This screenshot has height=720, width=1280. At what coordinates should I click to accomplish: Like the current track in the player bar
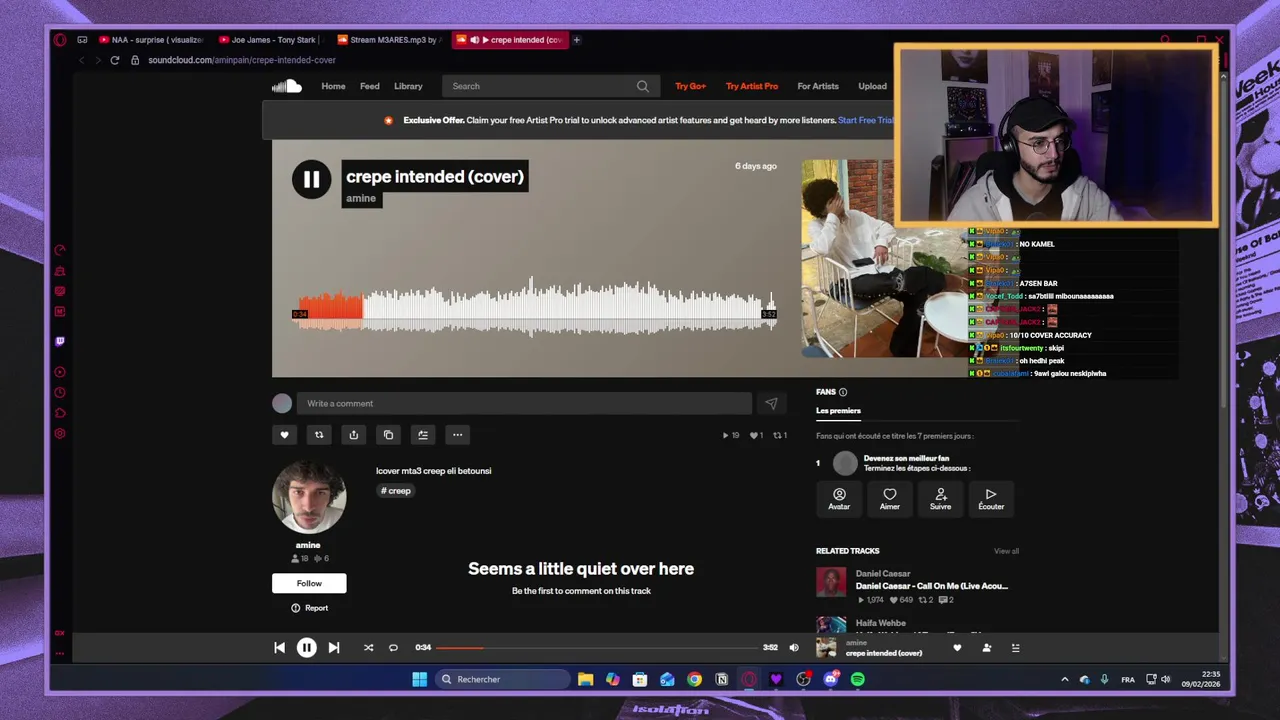(x=957, y=648)
